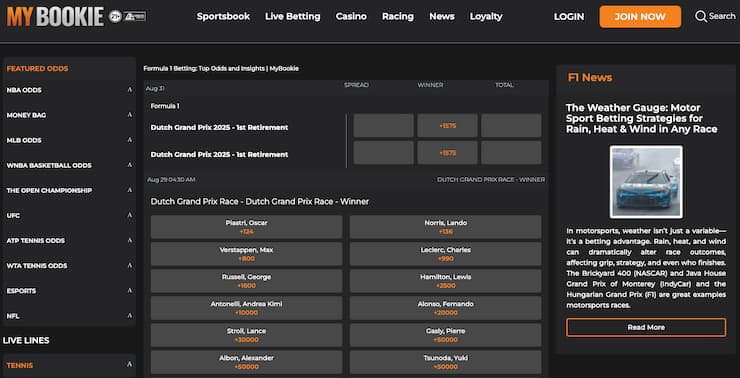Bet on Leclerc, Charles +990
The width and height of the screenshot is (740, 378).
pyautogui.click(x=446, y=254)
